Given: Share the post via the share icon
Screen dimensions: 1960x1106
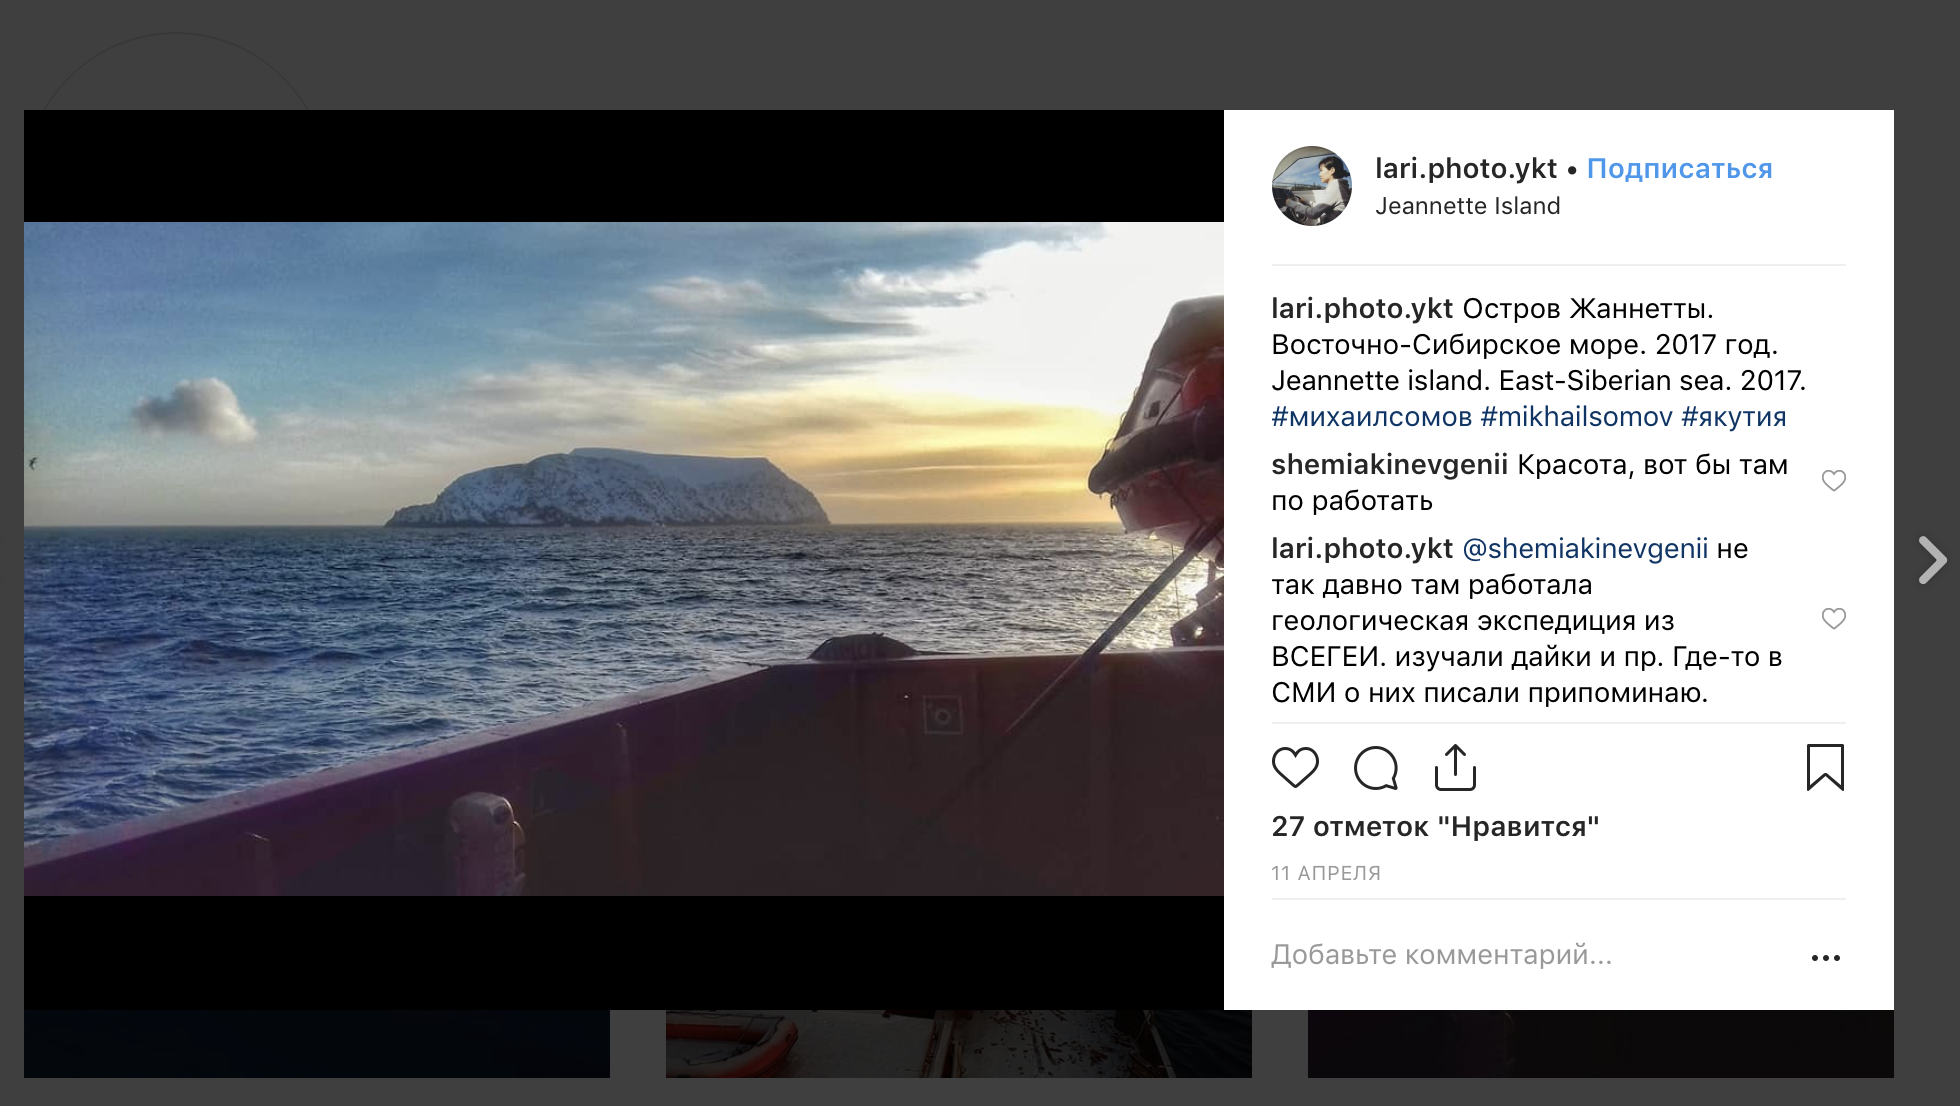Looking at the screenshot, I should pos(1455,767).
